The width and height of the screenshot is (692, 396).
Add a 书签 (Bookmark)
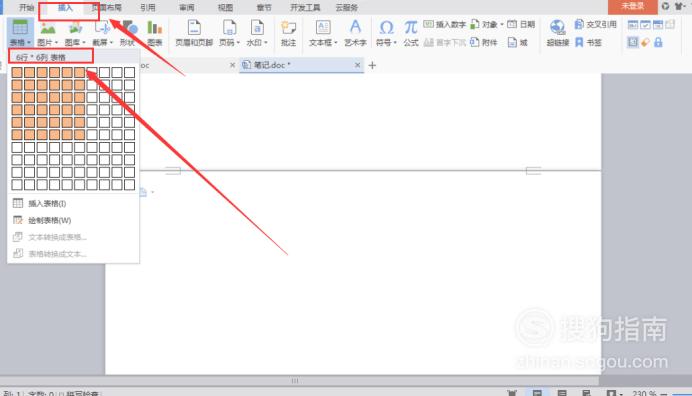(x=588, y=42)
